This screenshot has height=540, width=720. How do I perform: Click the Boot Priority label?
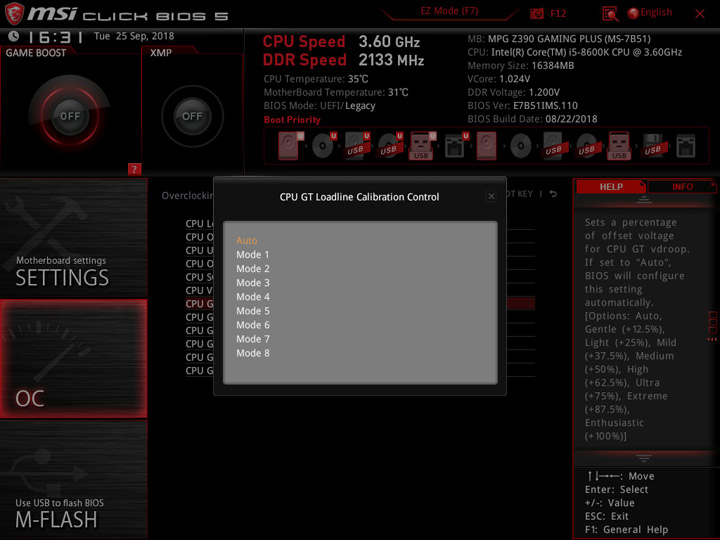coord(292,120)
